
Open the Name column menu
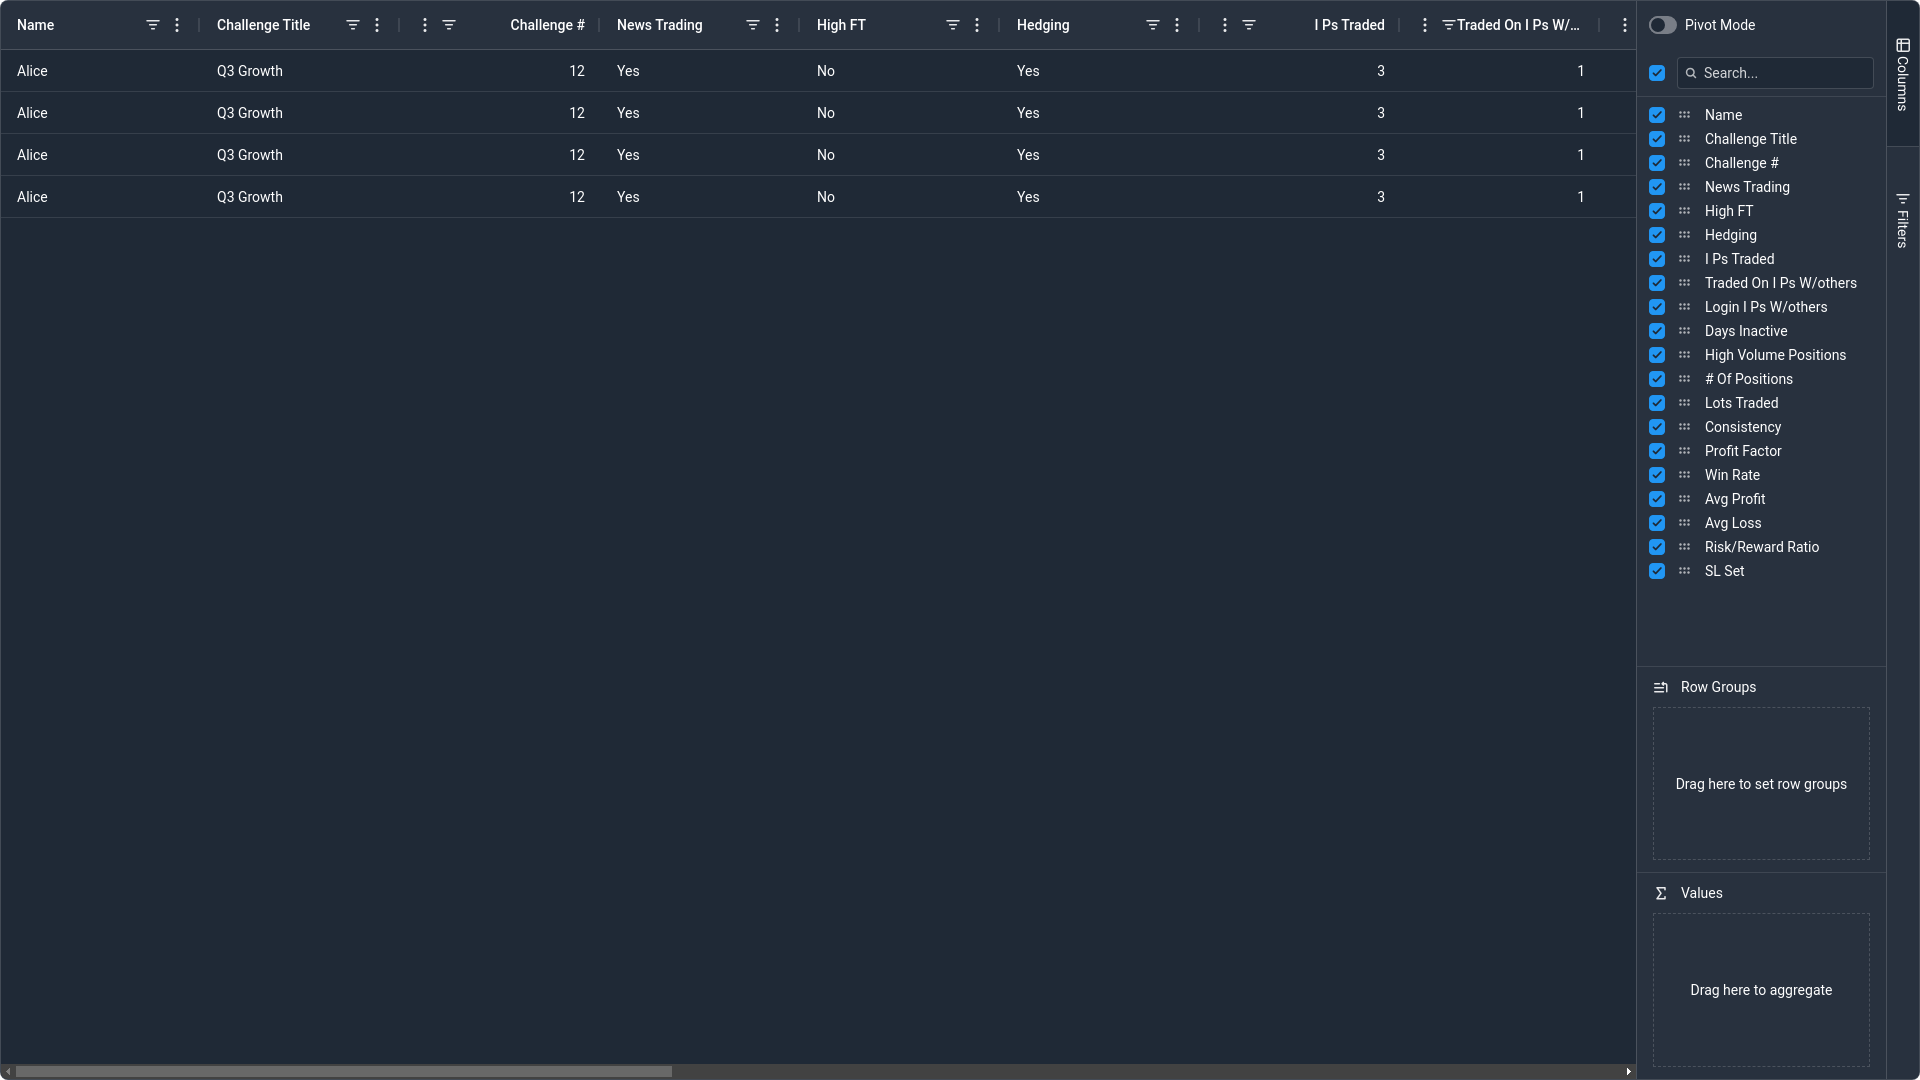click(x=177, y=25)
